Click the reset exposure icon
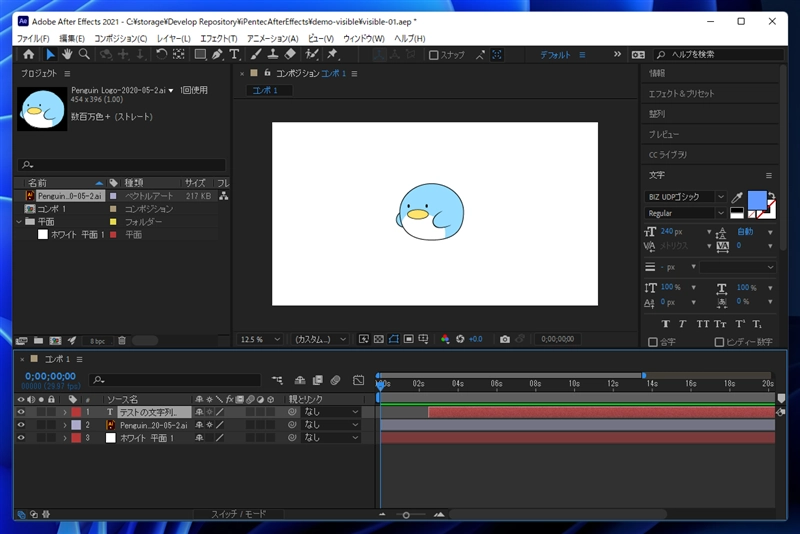The height and width of the screenshot is (534, 800). point(460,339)
